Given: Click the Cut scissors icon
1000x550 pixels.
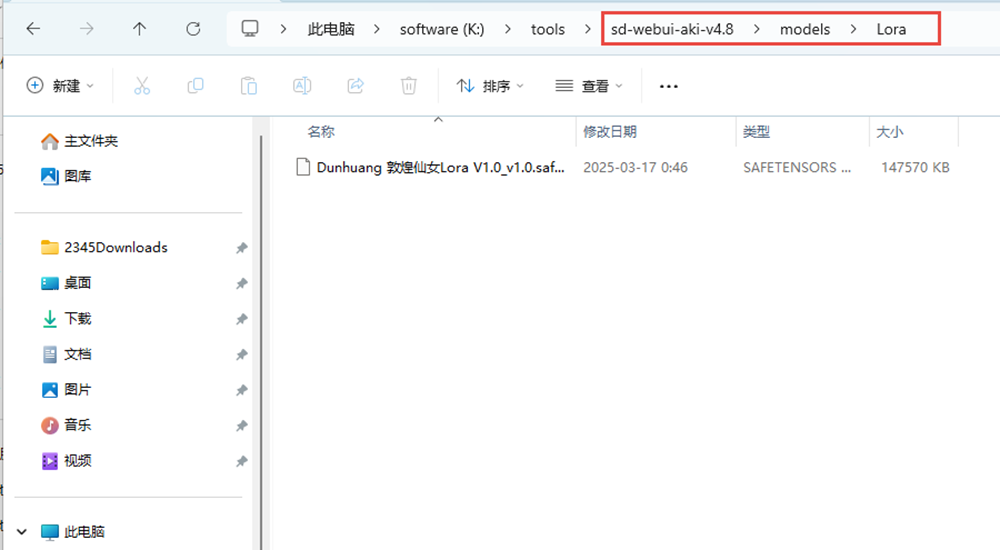Looking at the screenshot, I should click(x=142, y=85).
